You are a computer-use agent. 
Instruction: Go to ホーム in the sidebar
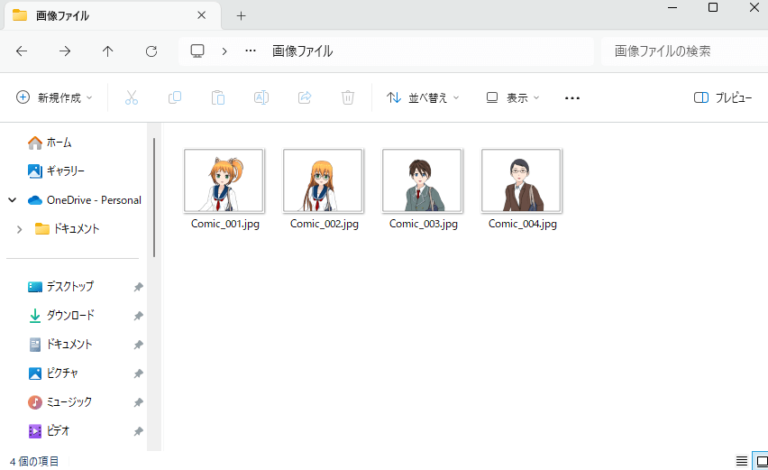pyautogui.click(x=58, y=142)
